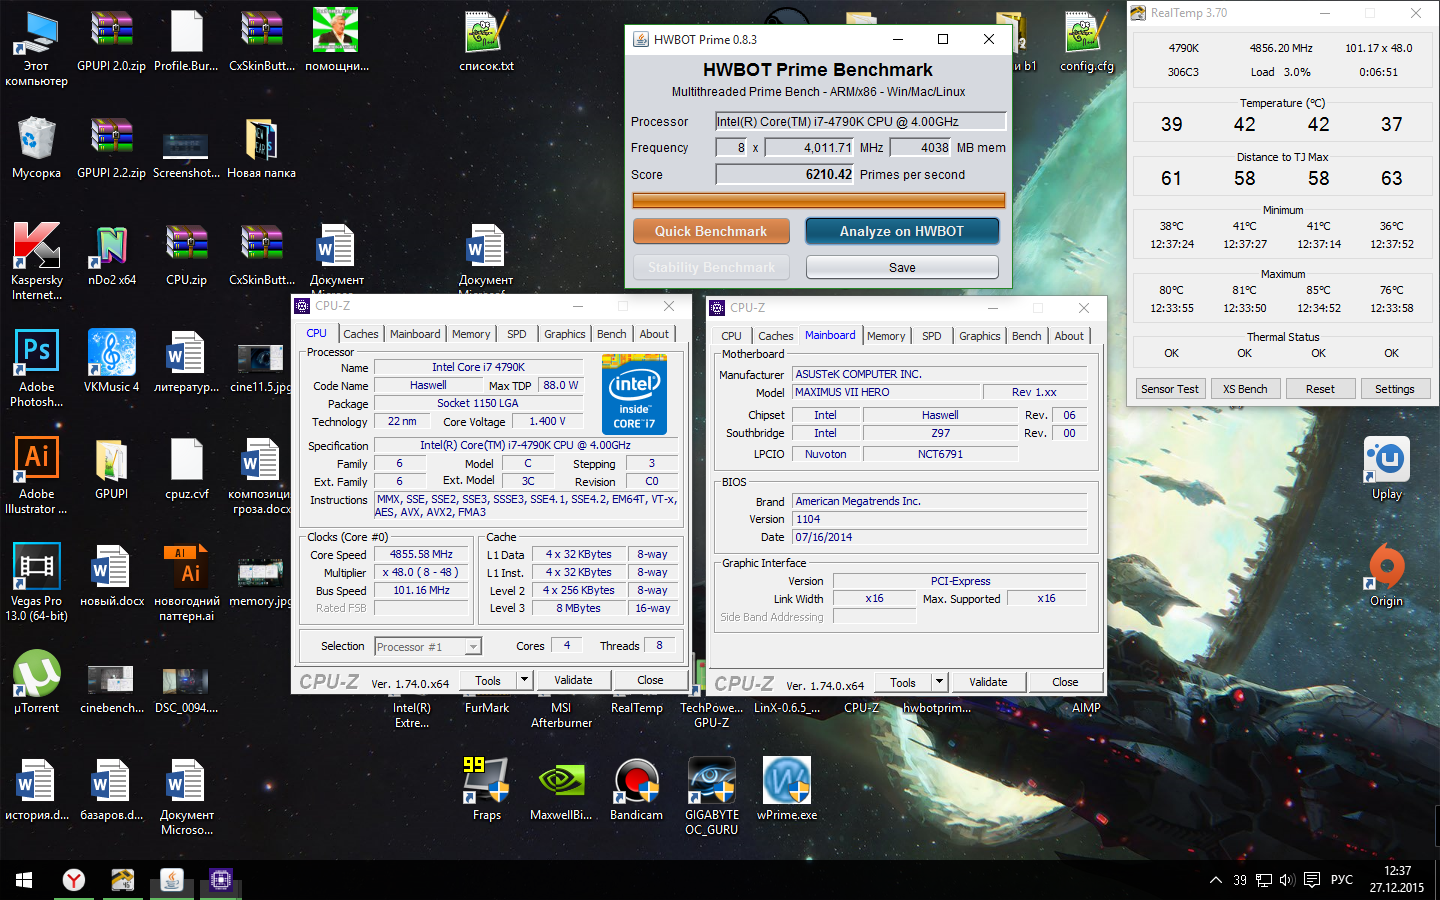Click the Processor name field in HWBOT Prime
The height and width of the screenshot is (900, 1440).
860,121
